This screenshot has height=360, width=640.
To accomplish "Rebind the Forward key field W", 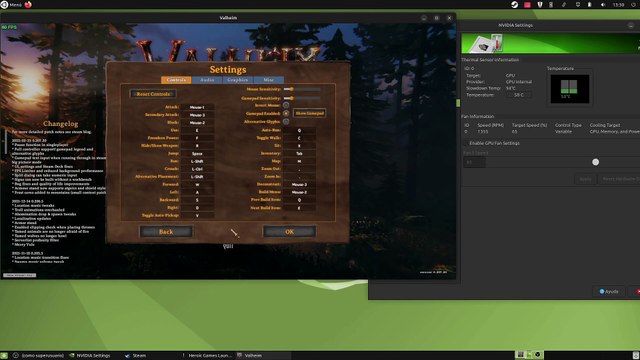I will point(197,184).
